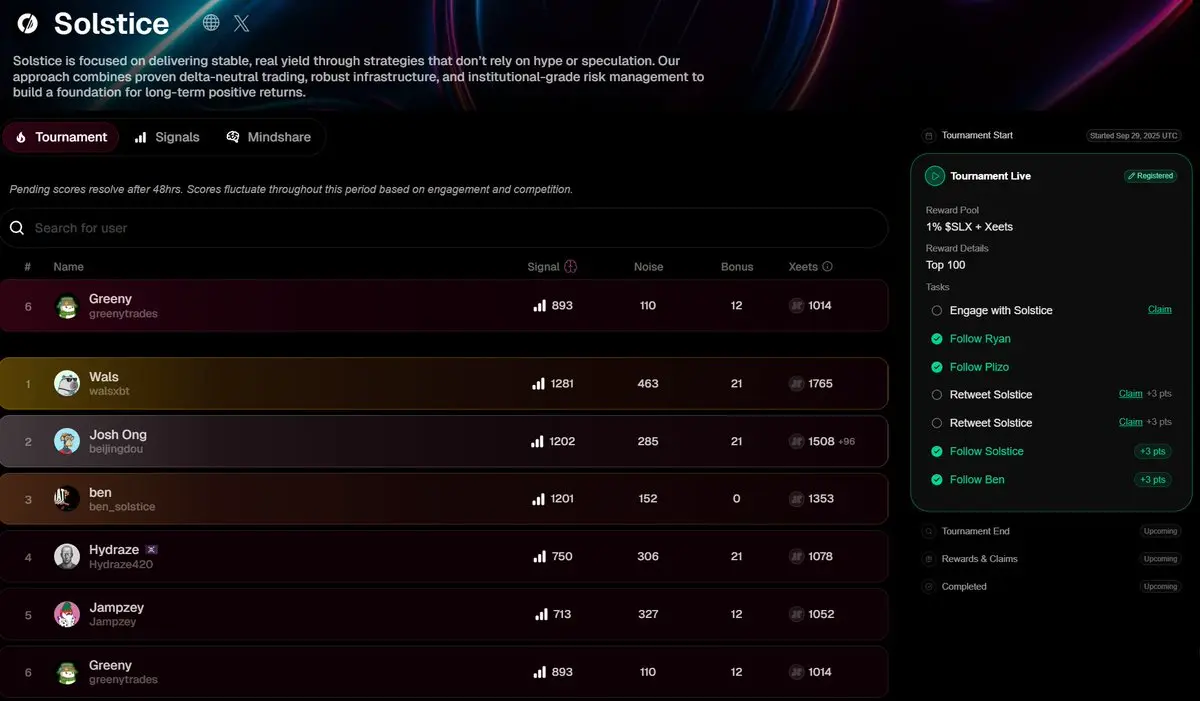This screenshot has width=1200, height=701.
Task: Click the green check for Follow Solstice
Action: 937,452
